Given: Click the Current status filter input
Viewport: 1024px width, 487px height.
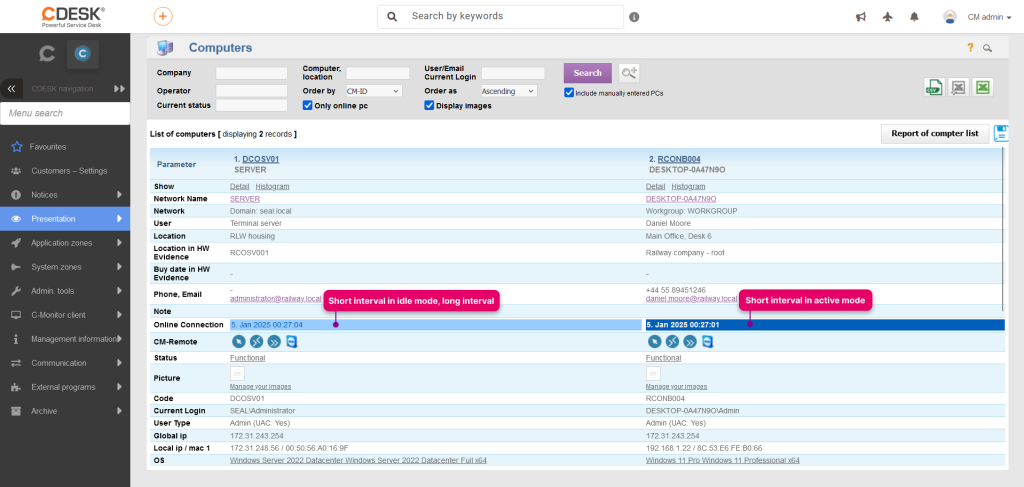Looking at the screenshot, I should 251,105.
